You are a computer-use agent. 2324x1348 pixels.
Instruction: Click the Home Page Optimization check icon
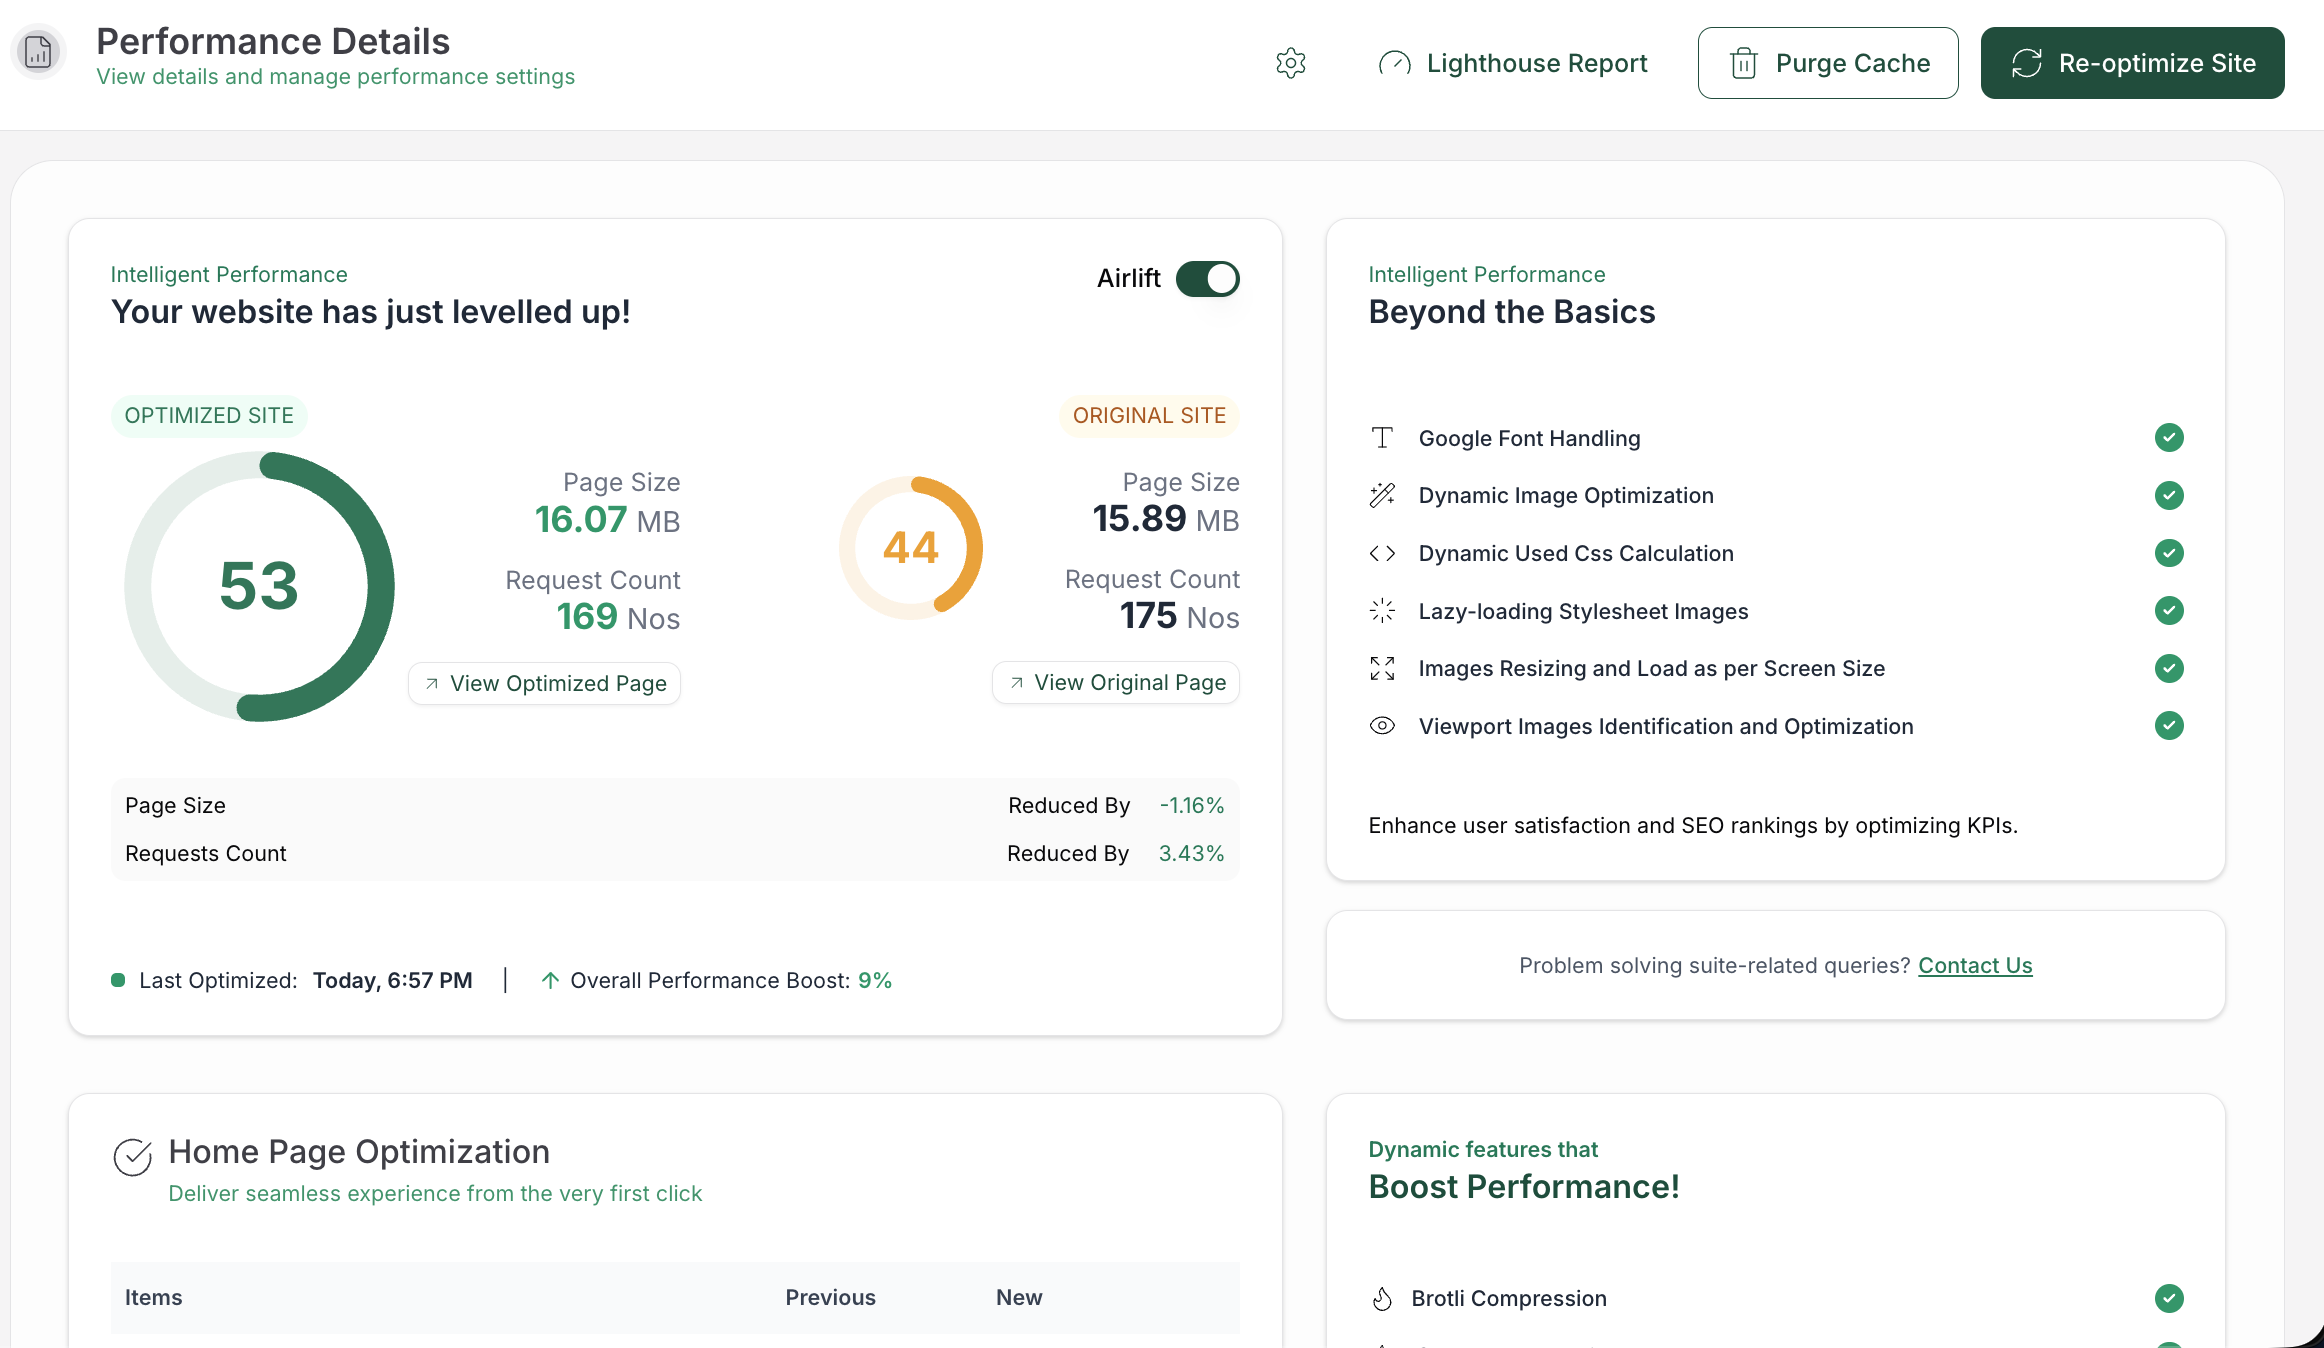132,1157
